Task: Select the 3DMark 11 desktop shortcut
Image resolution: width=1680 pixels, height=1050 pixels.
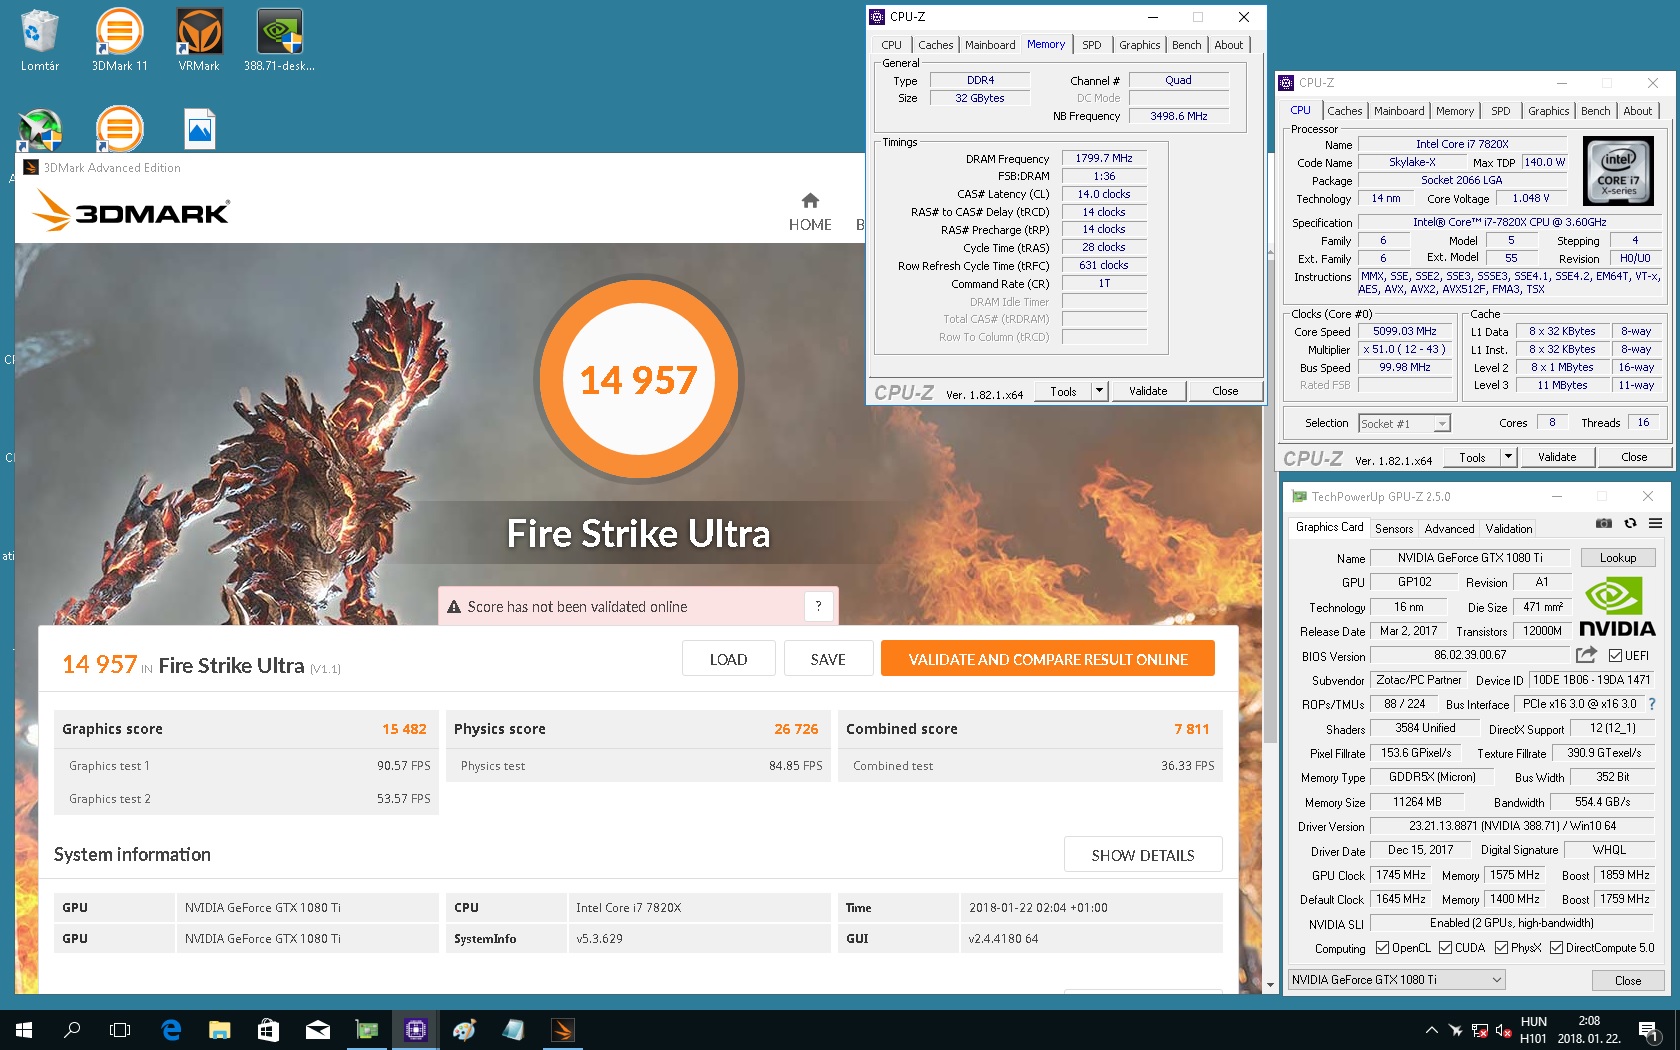Action: click(x=120, y=40)
